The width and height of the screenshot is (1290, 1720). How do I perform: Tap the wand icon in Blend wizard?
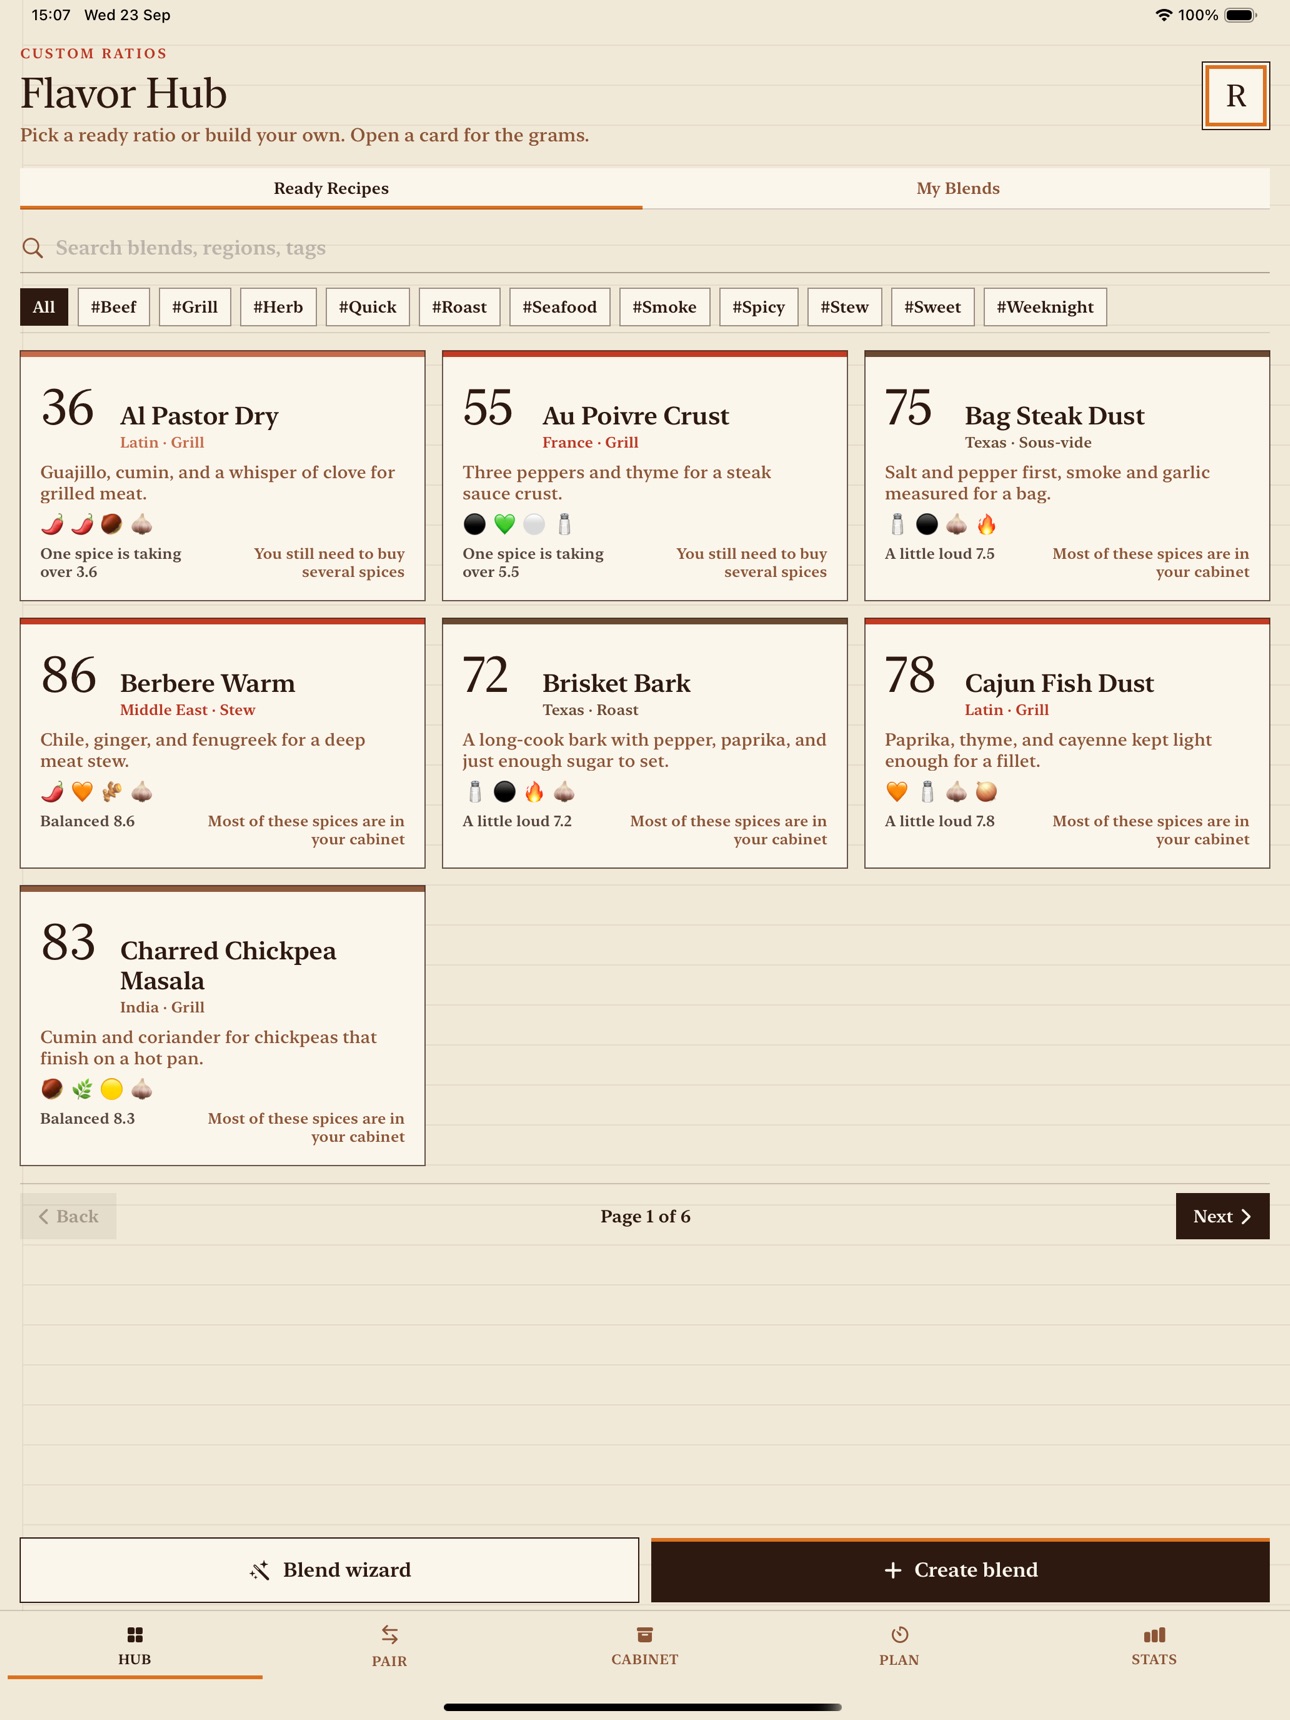tap(260, 1570)
